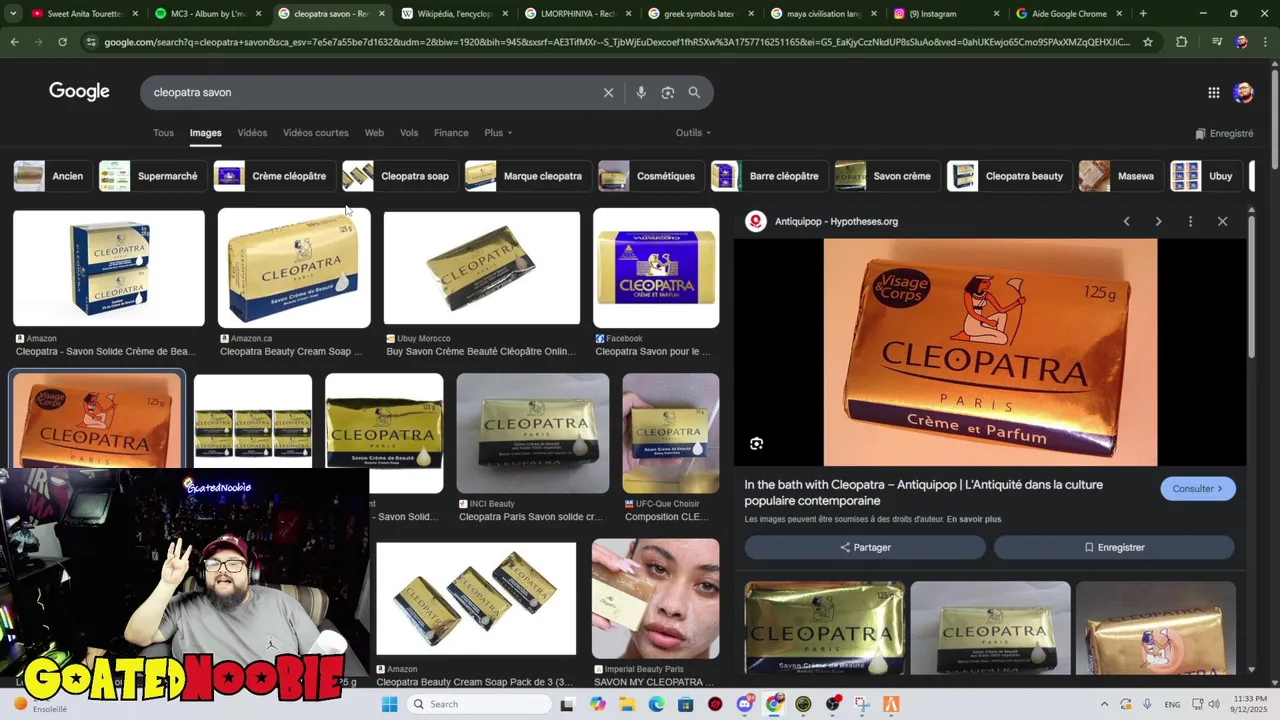Image resolution: width=1280 pixels, height=720 pixels.
Task: Switch to the Finance tab
Action: click(x=451, y=133)
